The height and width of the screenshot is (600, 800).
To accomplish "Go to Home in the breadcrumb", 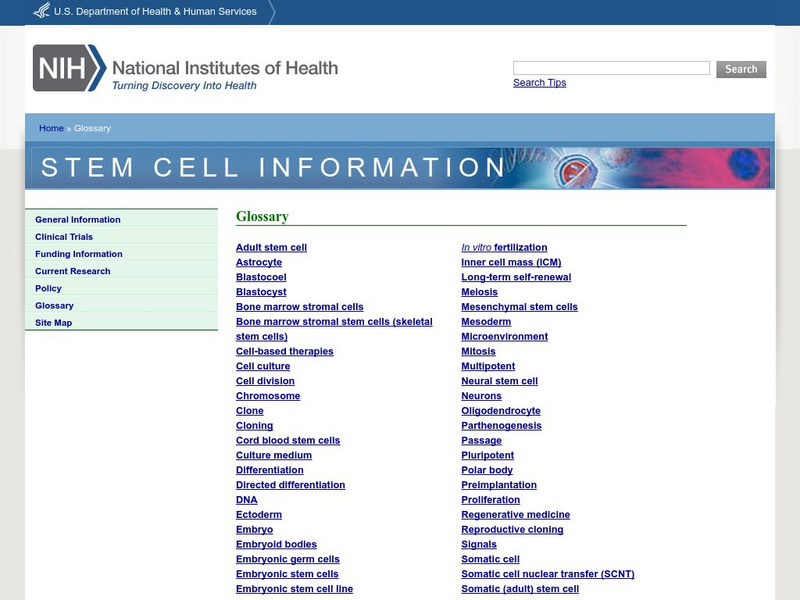I will tap(51, 128).
